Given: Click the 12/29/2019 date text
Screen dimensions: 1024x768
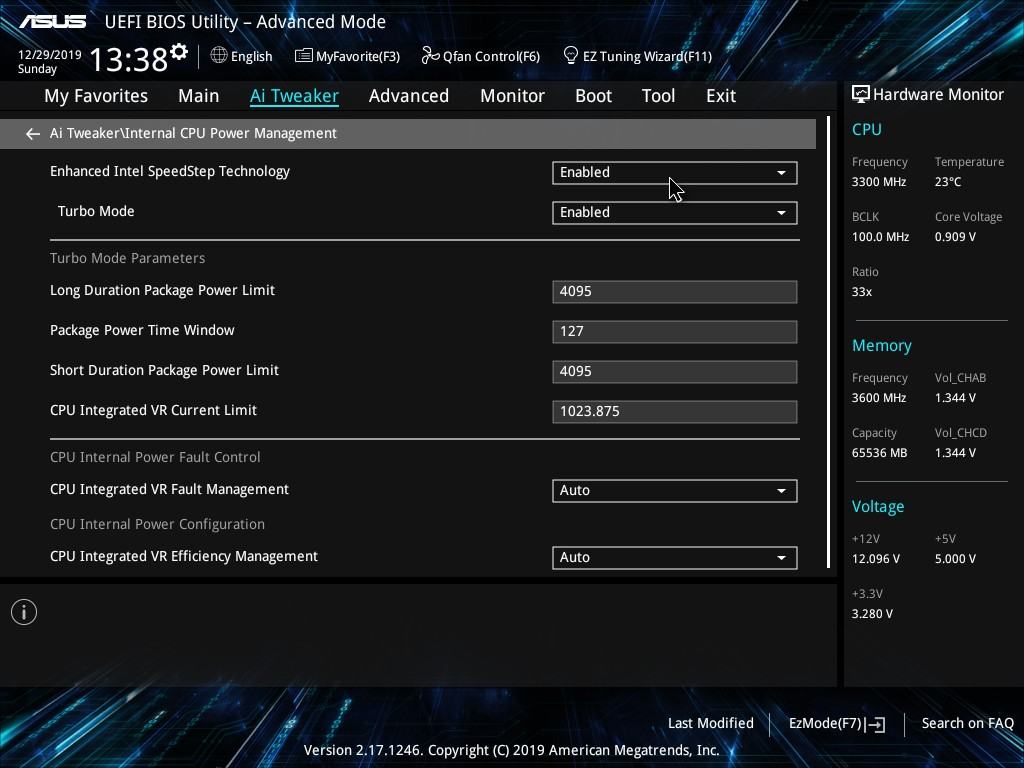Looking at the screenshot, I should pyautogui.click(x=50, y=55).
